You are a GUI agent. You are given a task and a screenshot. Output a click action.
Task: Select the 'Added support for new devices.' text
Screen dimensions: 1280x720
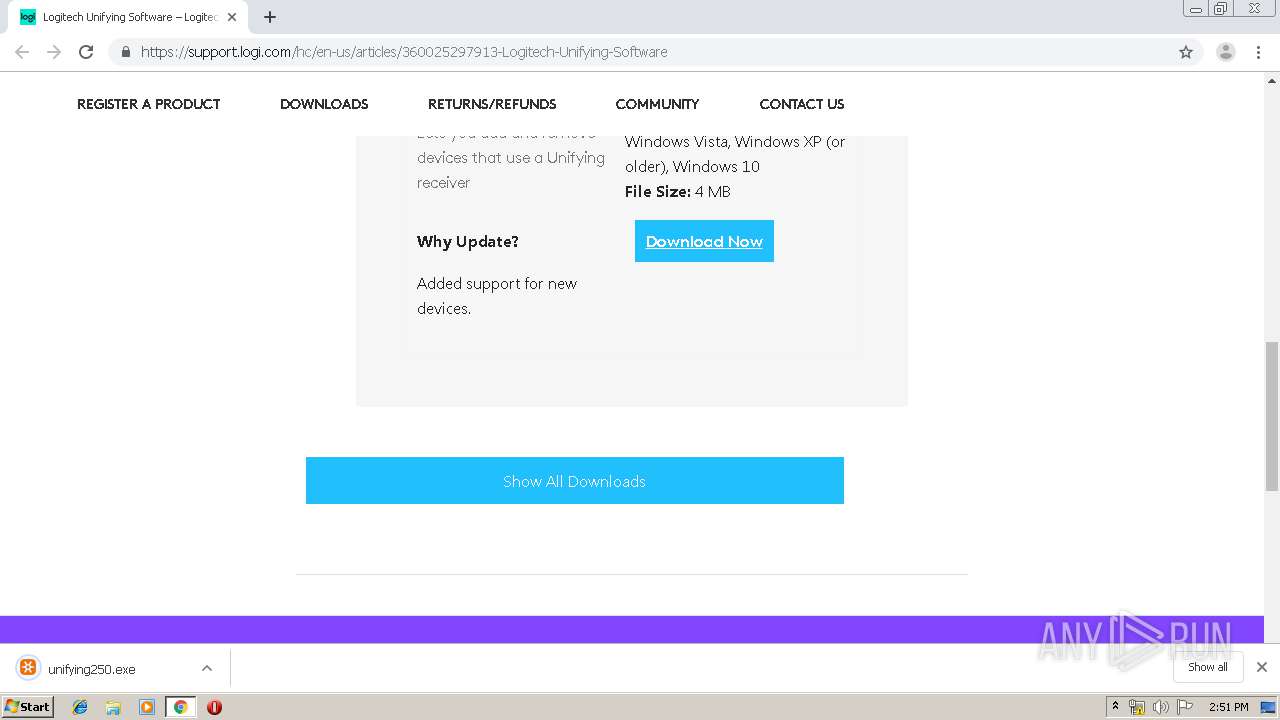(497, 296)
